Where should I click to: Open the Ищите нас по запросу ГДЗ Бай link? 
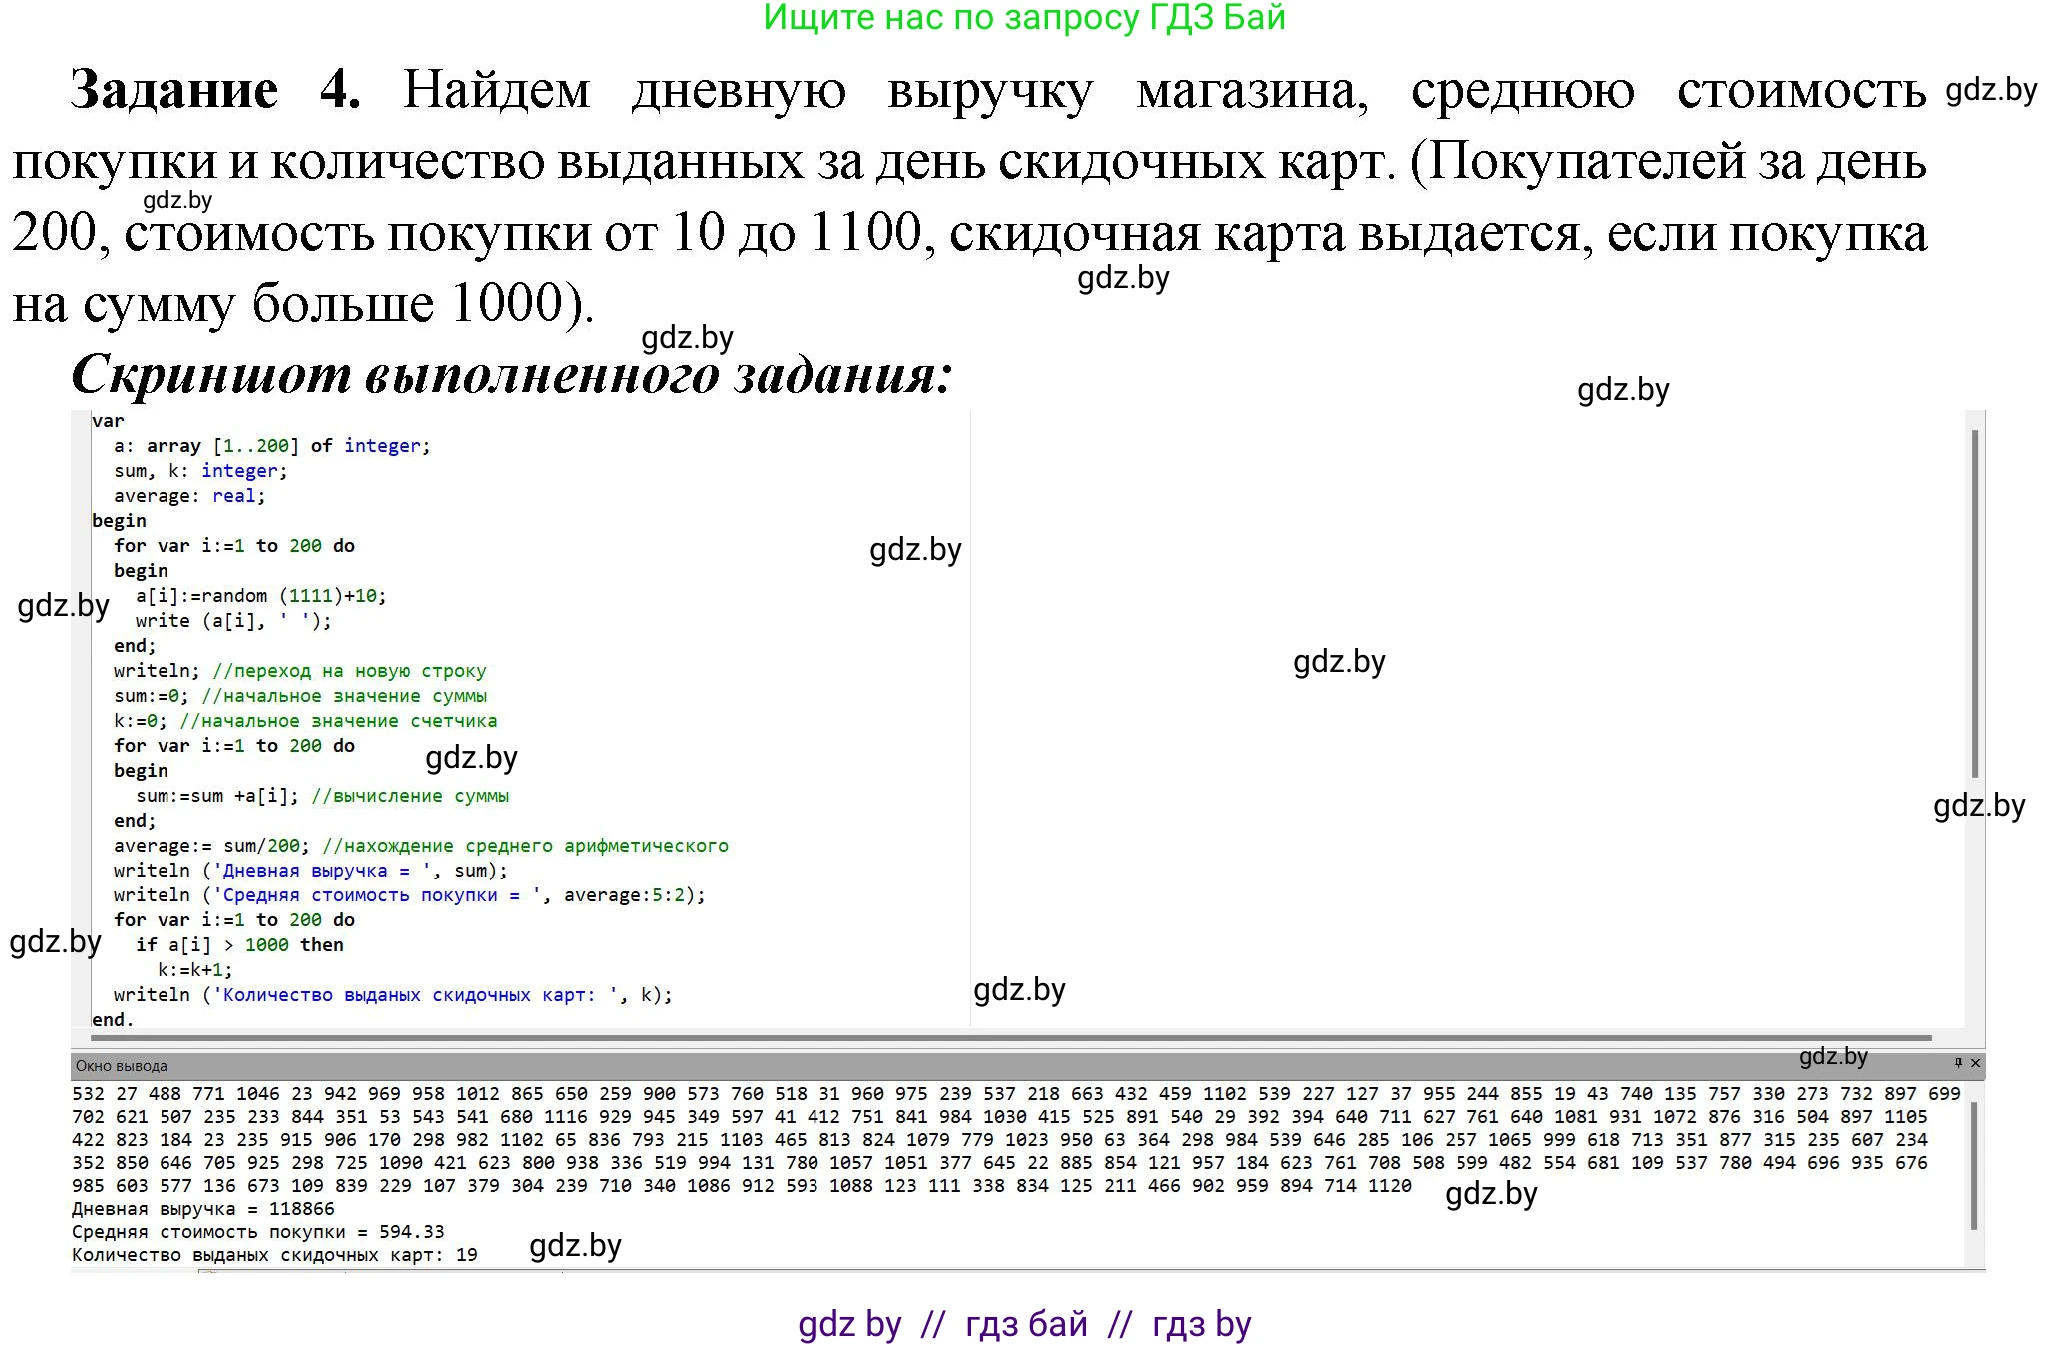click(x=1024, y=19)
